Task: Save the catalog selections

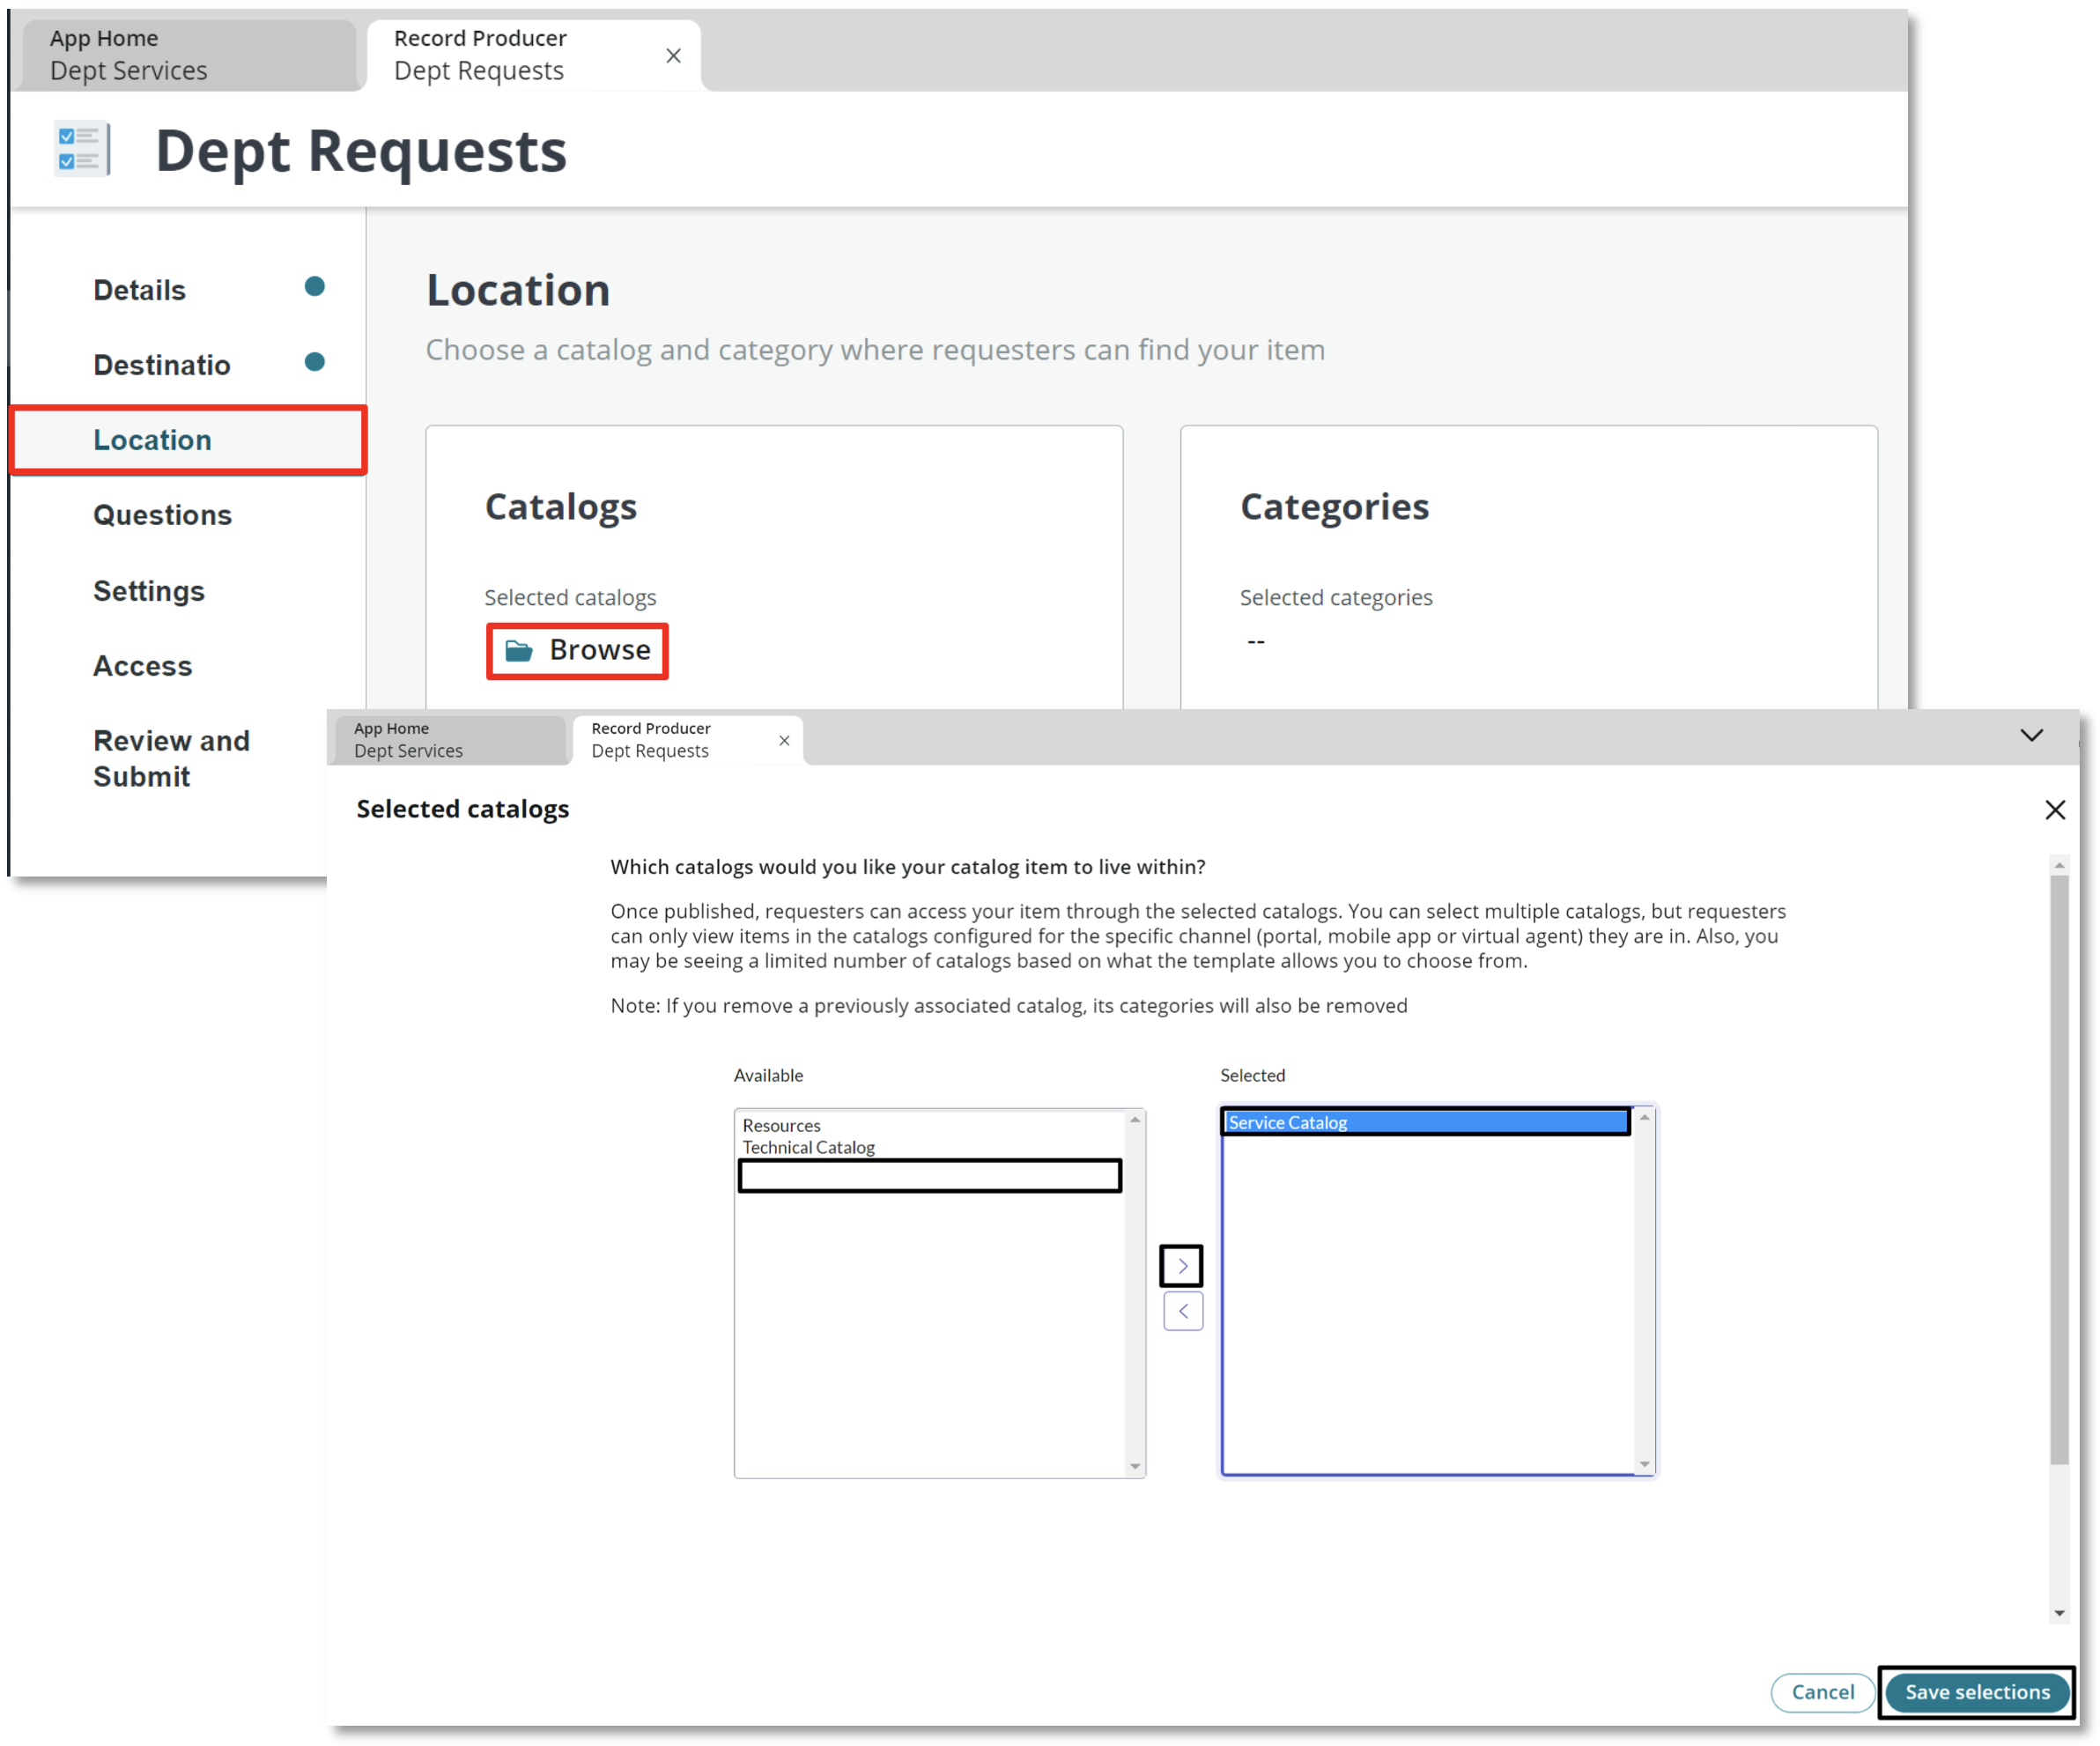Action: pos(1976,1691)
